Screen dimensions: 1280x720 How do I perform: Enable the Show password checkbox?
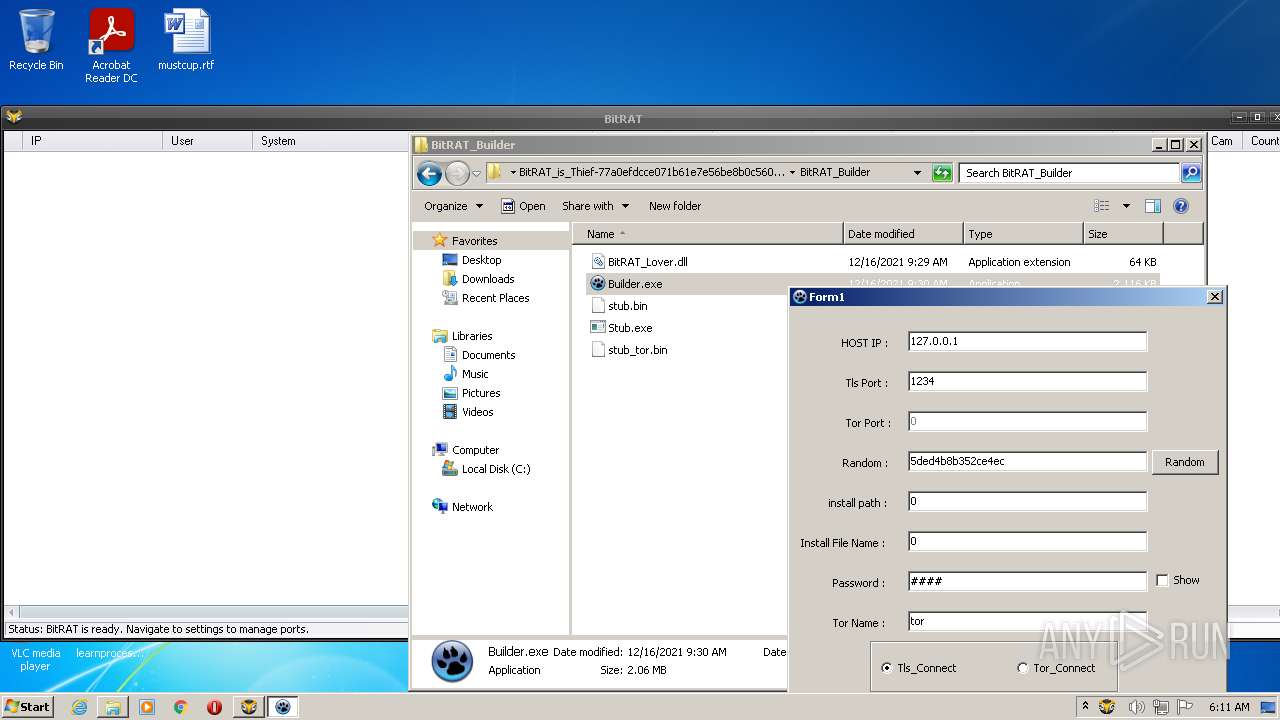coord(1162,580)
